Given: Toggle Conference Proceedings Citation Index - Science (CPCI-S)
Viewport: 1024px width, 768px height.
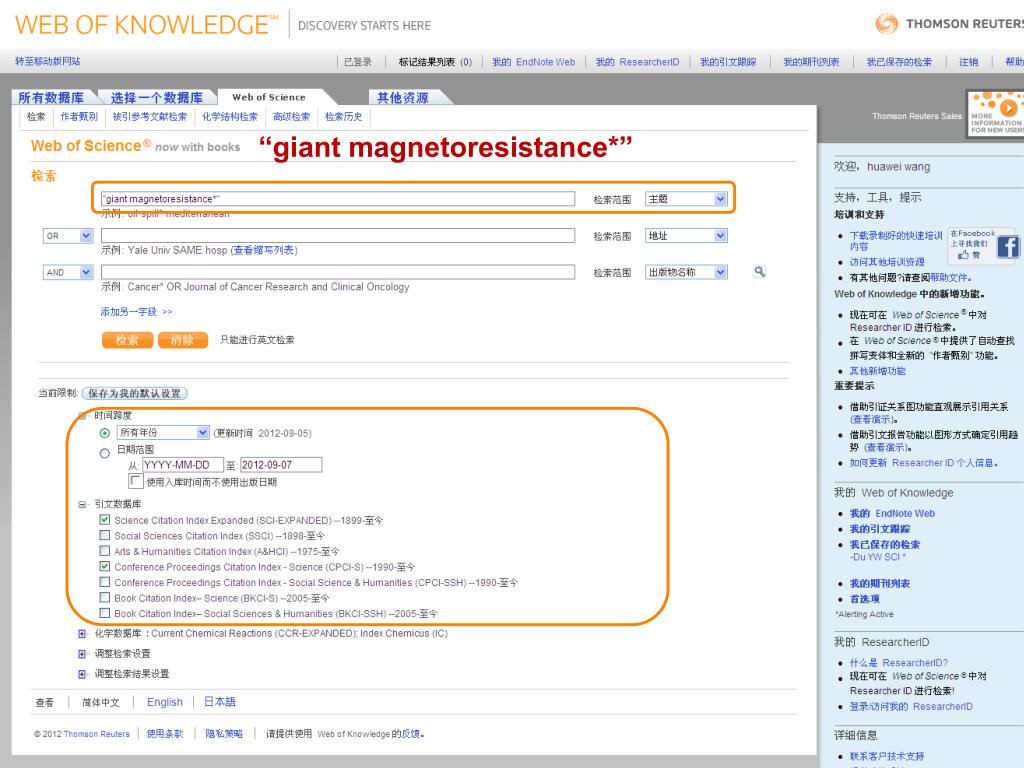Looking at the screenshot, I should point(104,567).
